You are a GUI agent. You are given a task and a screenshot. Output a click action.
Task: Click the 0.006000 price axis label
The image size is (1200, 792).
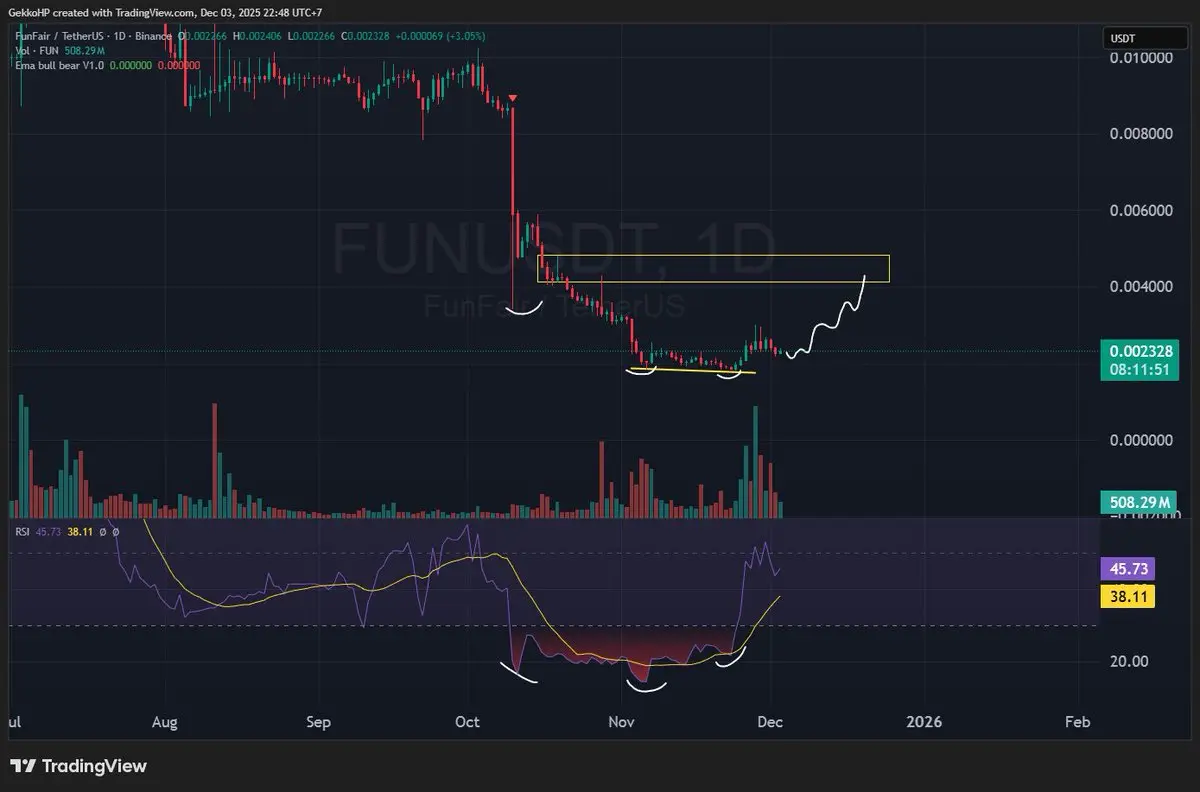point(1141,211)
